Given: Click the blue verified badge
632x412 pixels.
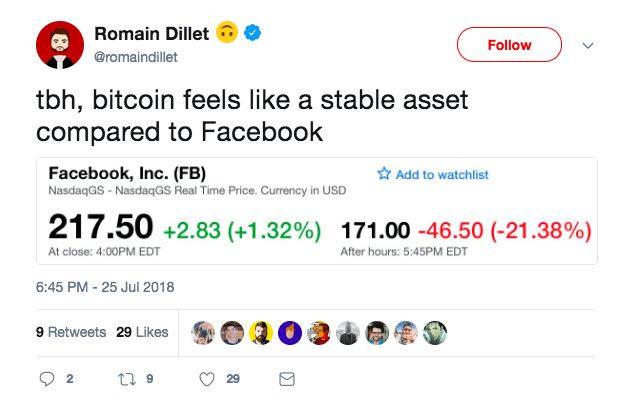Looking at the screenshot, I should pyautogui.click(x=254, y=35).
